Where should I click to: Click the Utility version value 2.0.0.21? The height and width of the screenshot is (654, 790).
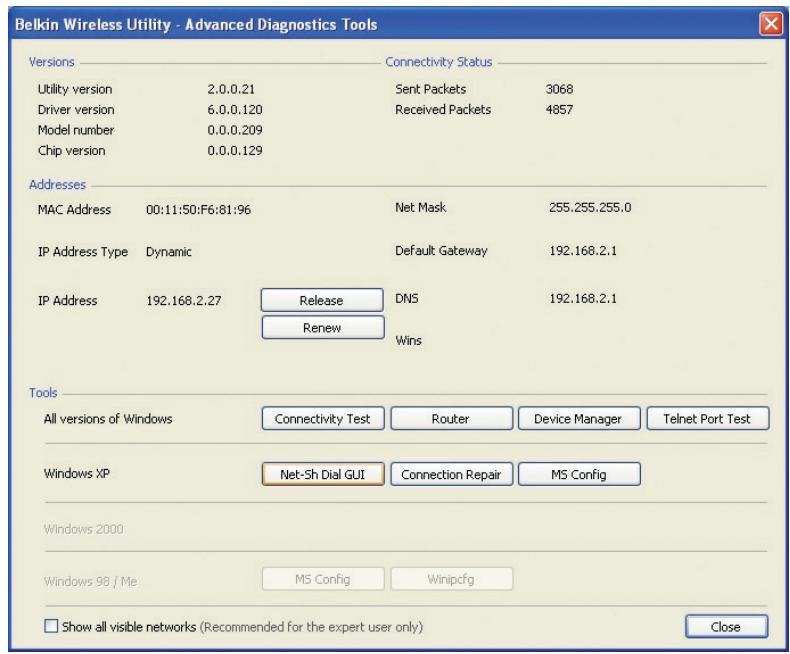pyautogui.click(x=231, y=89)
